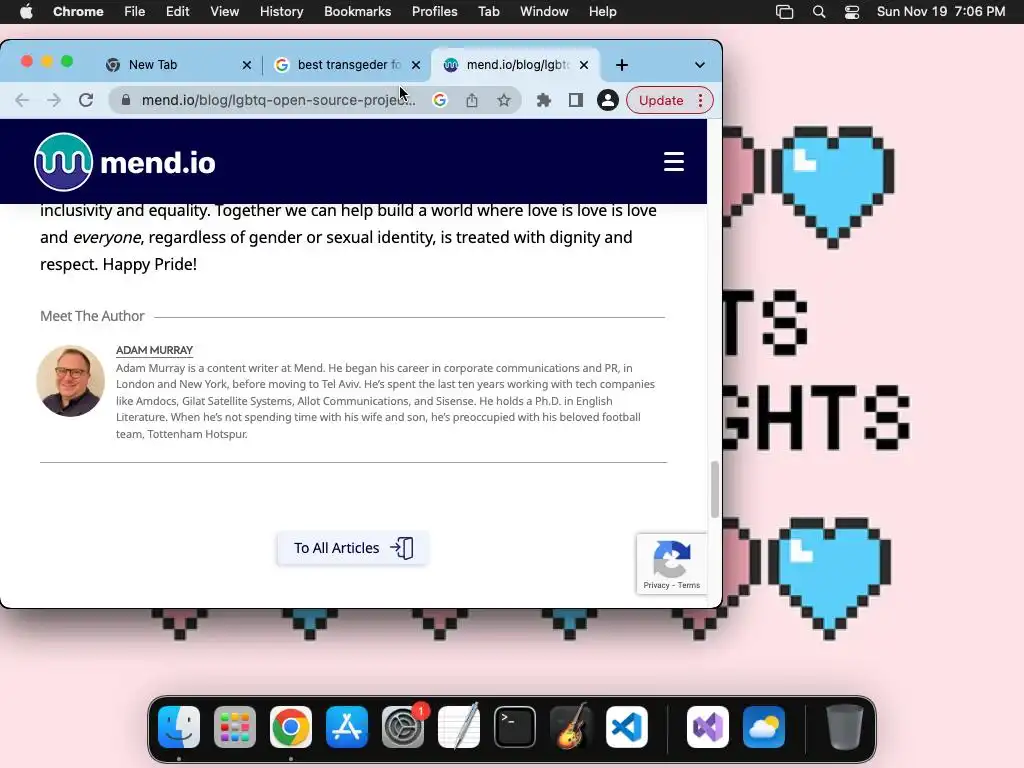Open Chrome from the Dock
Screen dimensions: 1024x768
291,726
